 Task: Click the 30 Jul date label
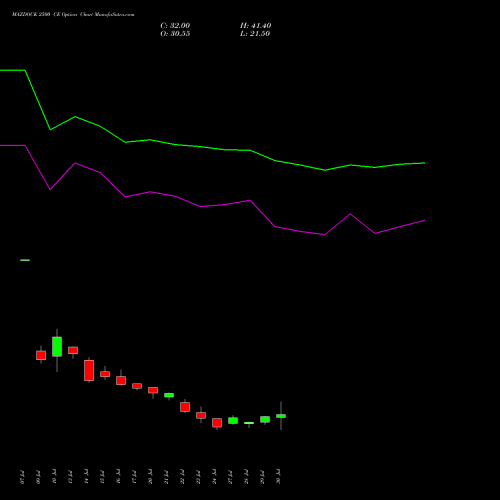pos(278,477)
